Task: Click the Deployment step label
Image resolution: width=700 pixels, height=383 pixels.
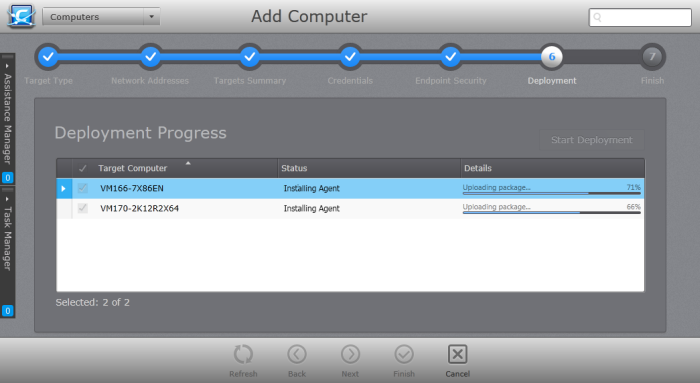Action: click(552, 81)
